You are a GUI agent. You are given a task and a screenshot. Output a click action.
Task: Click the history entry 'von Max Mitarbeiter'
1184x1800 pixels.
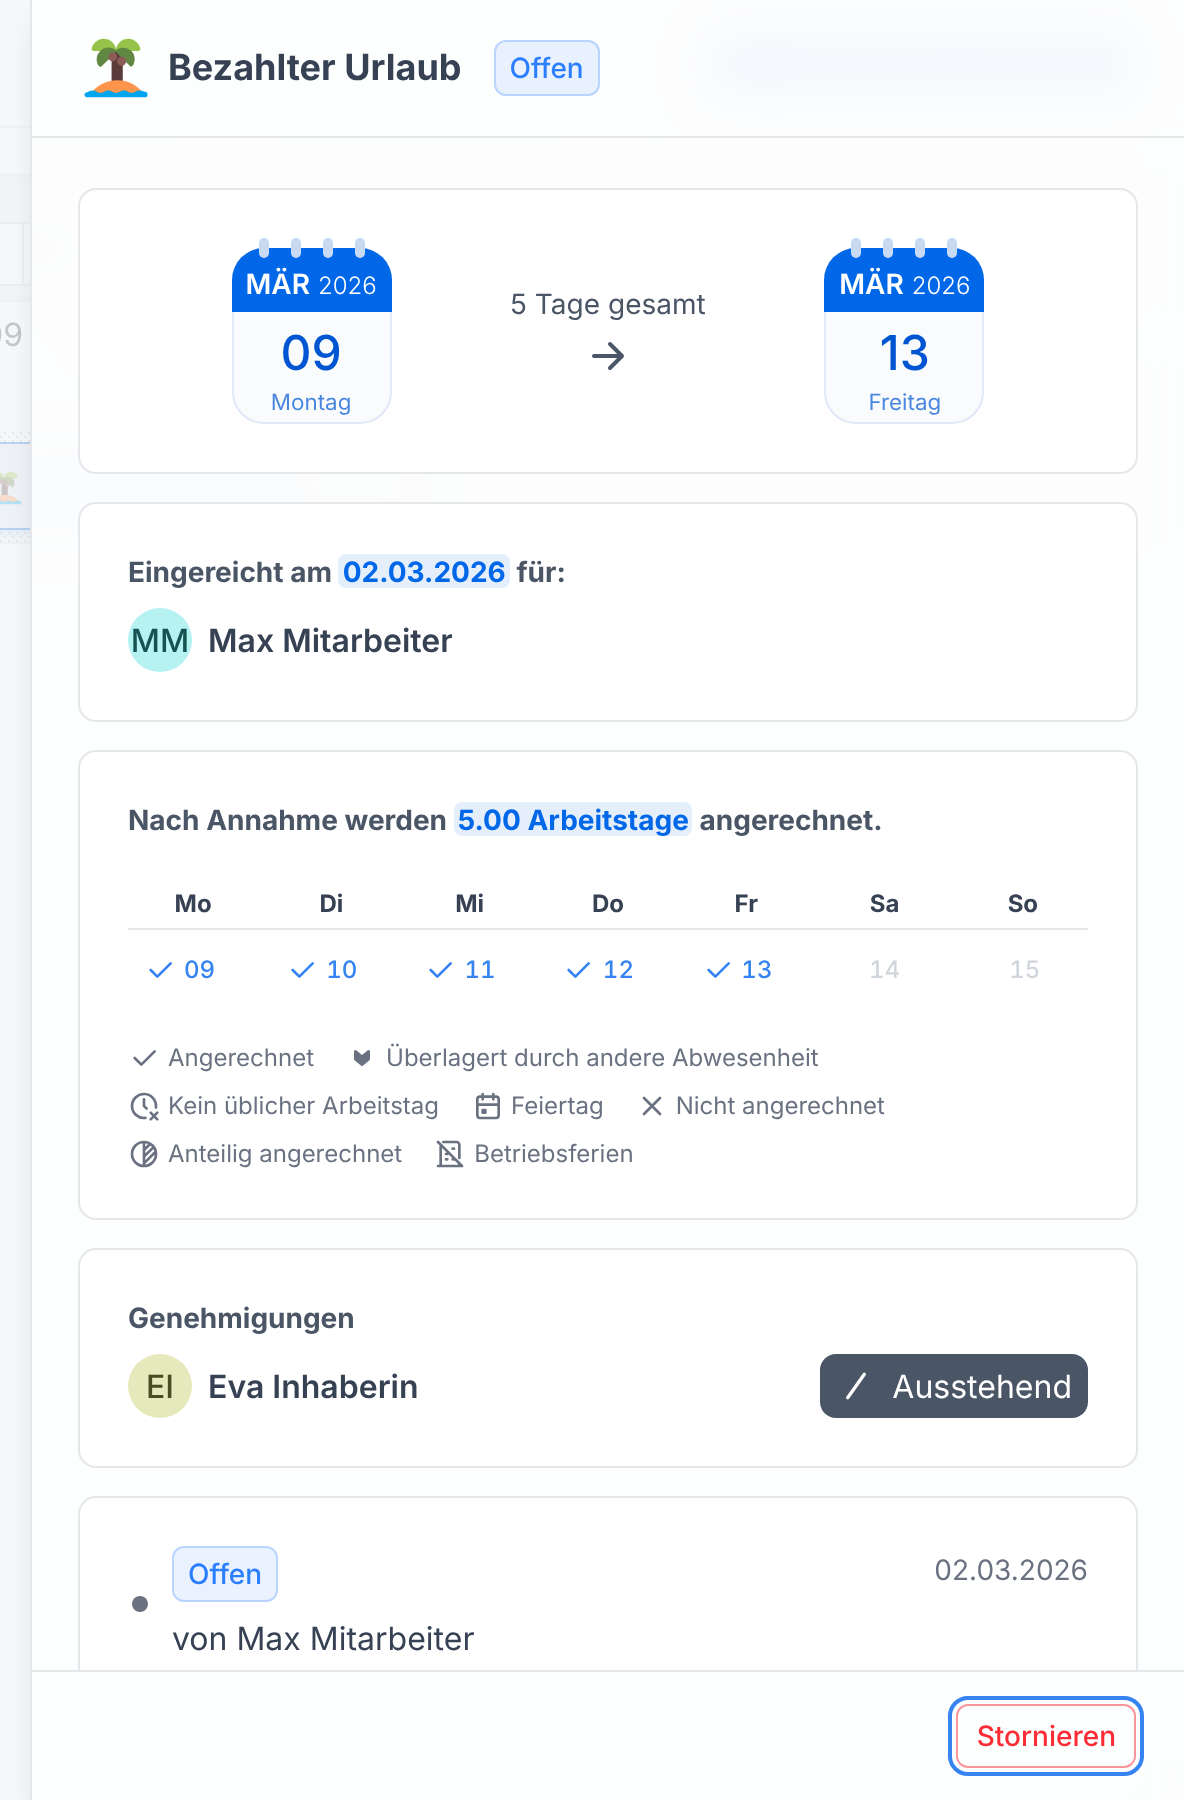tap(324, 1639)
